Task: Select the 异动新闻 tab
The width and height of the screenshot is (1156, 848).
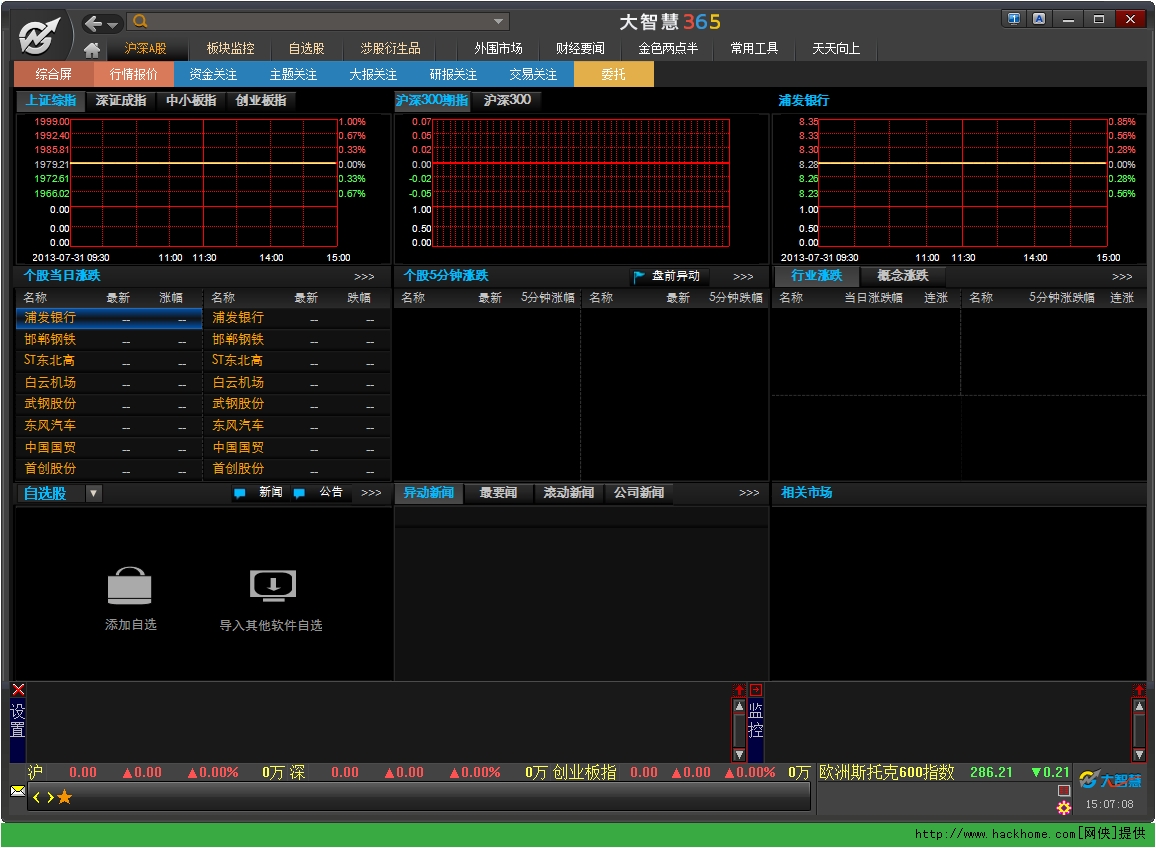Action: pyautogui.click(x=429, y=493)
